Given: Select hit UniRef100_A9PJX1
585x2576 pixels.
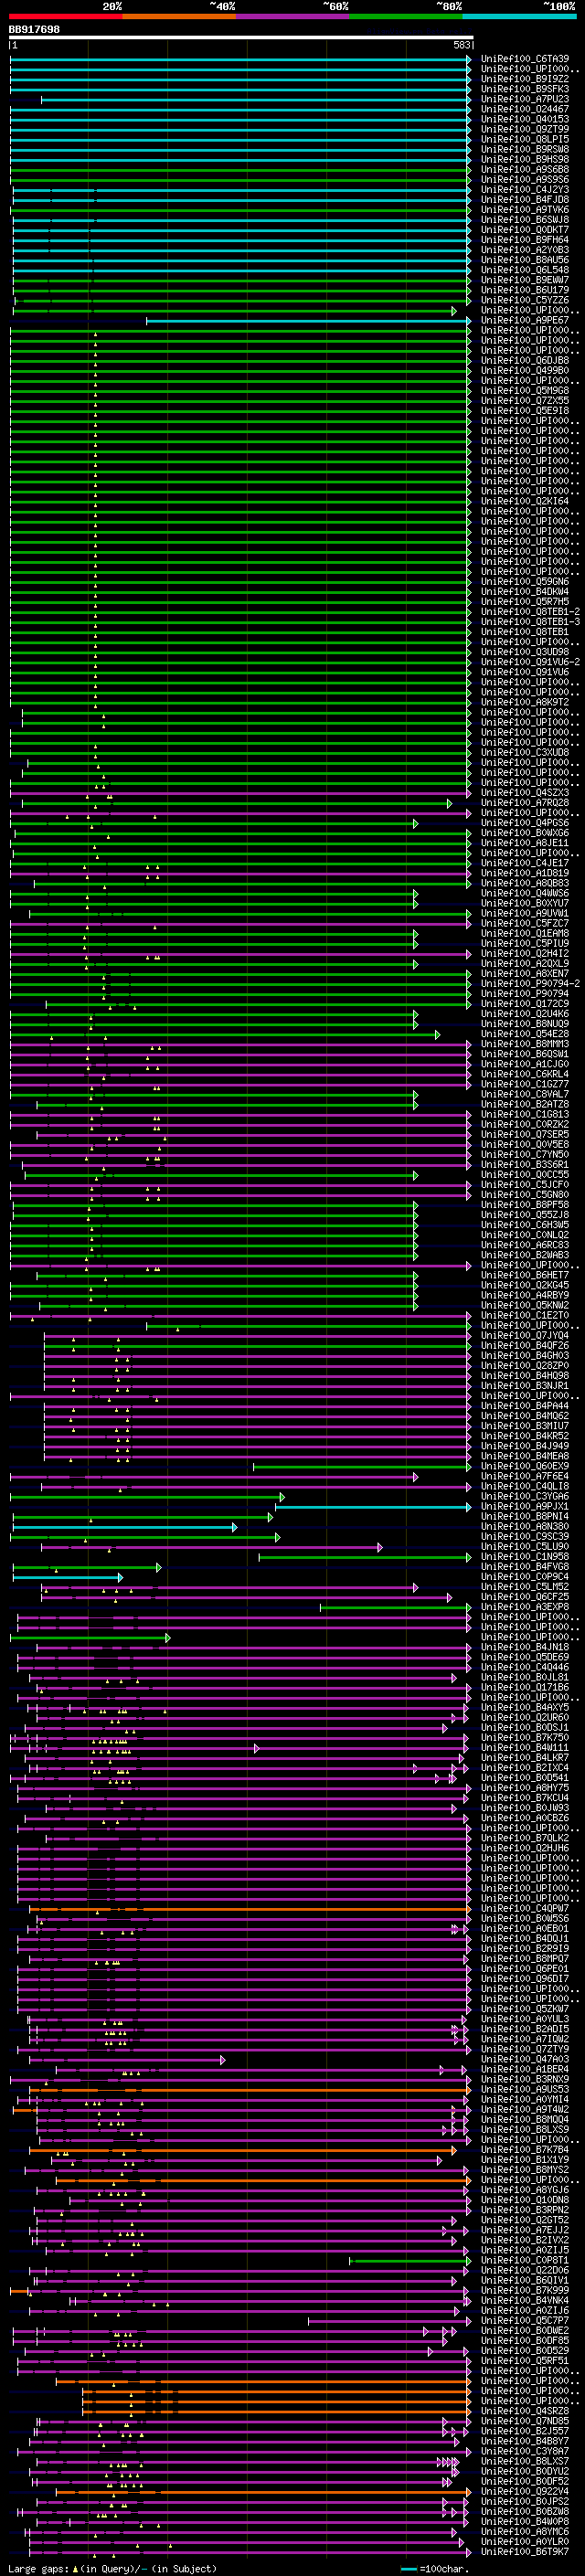Looking at the screenshot, I should [x=525, y=1506].
